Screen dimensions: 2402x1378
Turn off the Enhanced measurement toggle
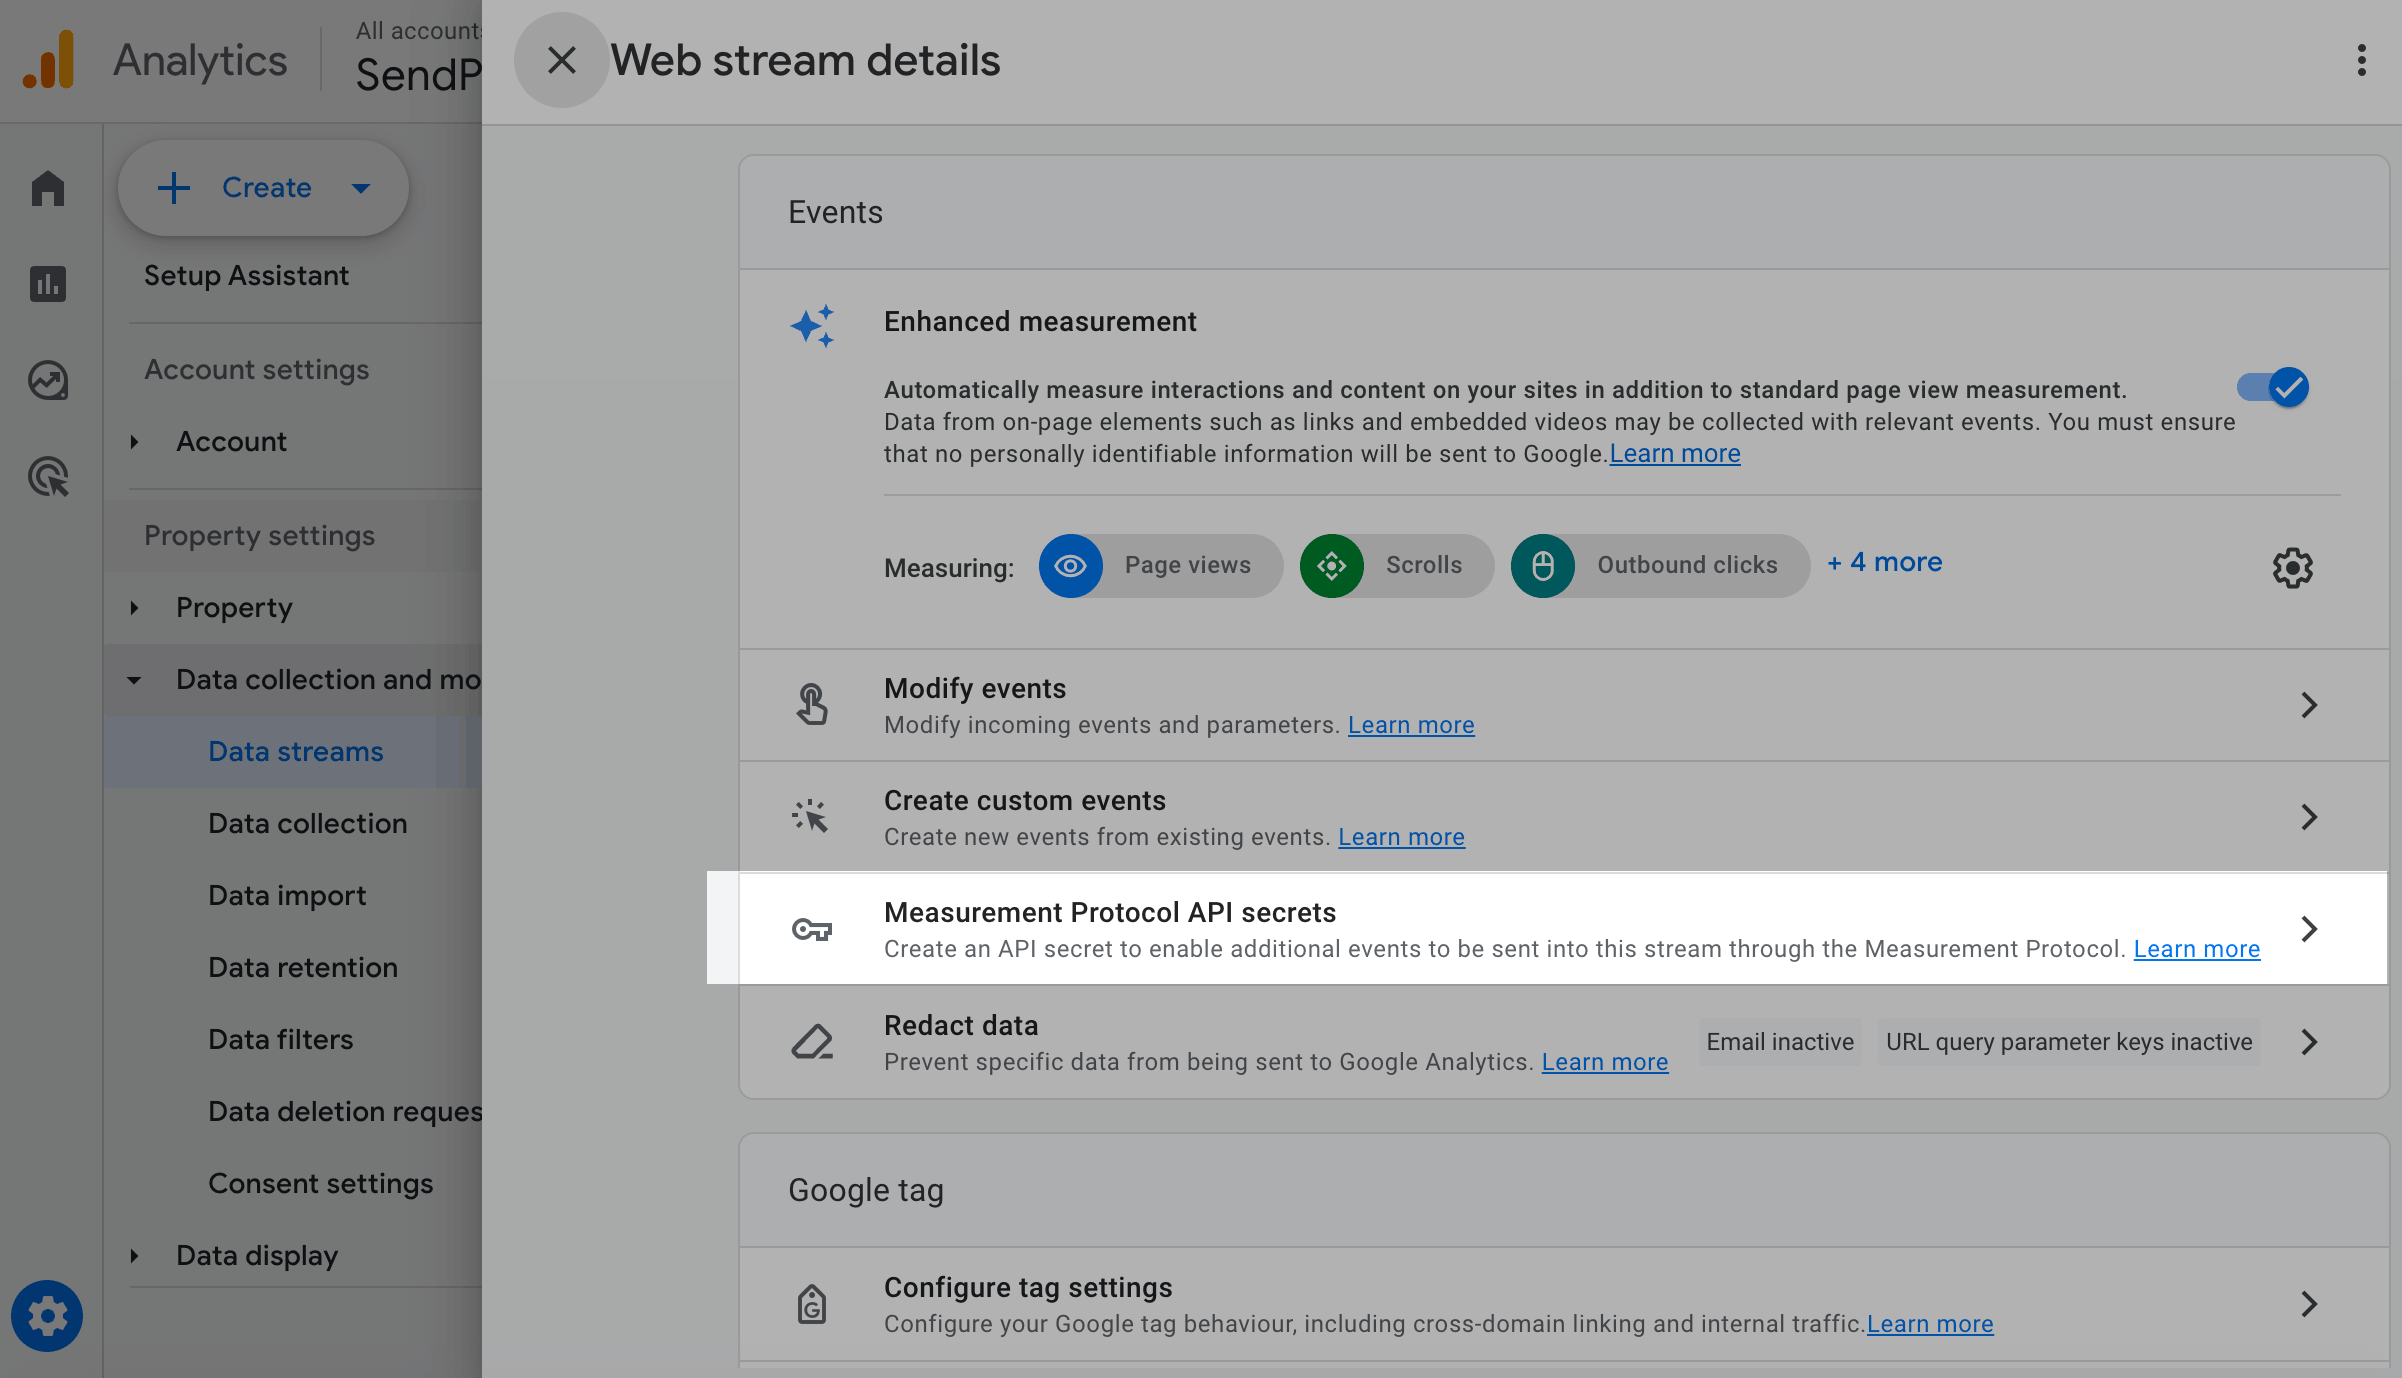point(2273,388)
